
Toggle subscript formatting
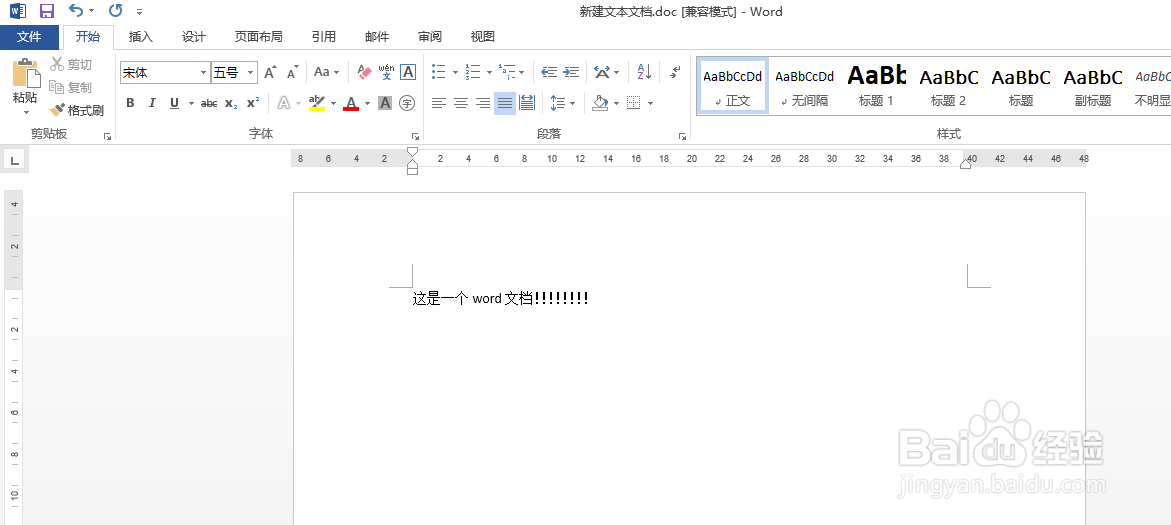pyautogui.click(x=231, y=103)
